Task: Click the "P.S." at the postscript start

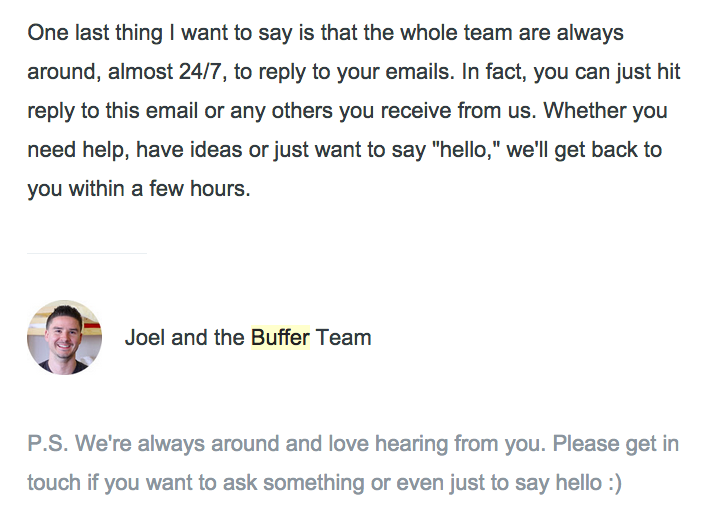Action: (48, 443)
